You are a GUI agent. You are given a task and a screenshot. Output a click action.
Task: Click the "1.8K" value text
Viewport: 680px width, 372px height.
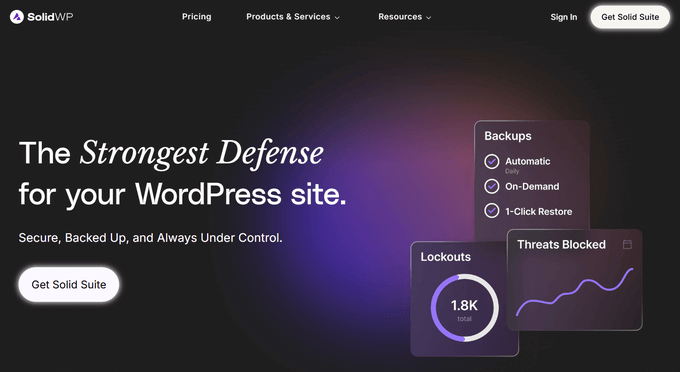464,306
